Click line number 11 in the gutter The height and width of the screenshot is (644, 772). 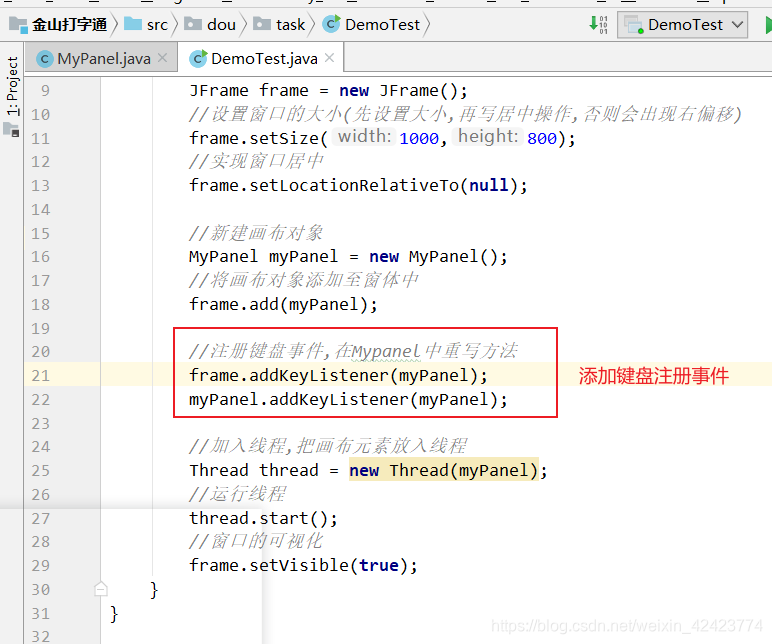point(41,138)
